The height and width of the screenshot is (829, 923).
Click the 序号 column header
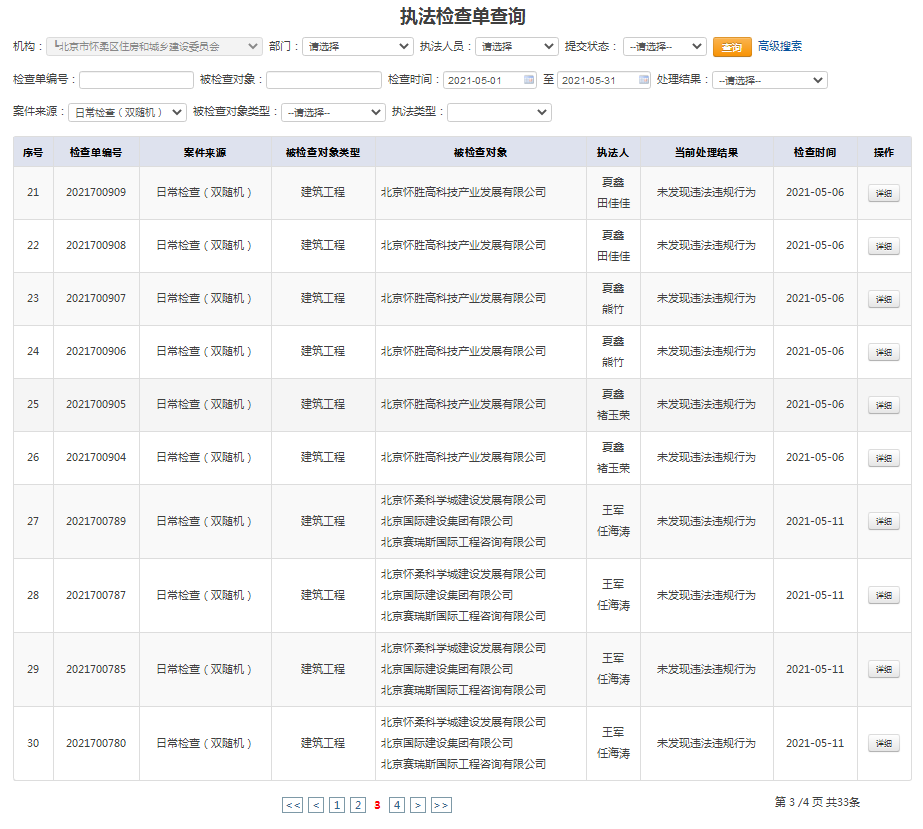click(x=33, y=152)
